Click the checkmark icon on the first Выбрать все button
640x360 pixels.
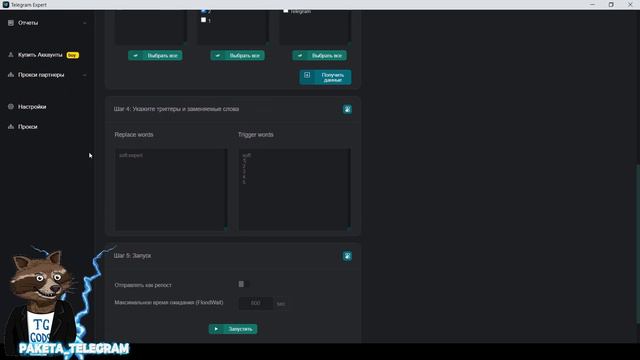click(136, 56)
